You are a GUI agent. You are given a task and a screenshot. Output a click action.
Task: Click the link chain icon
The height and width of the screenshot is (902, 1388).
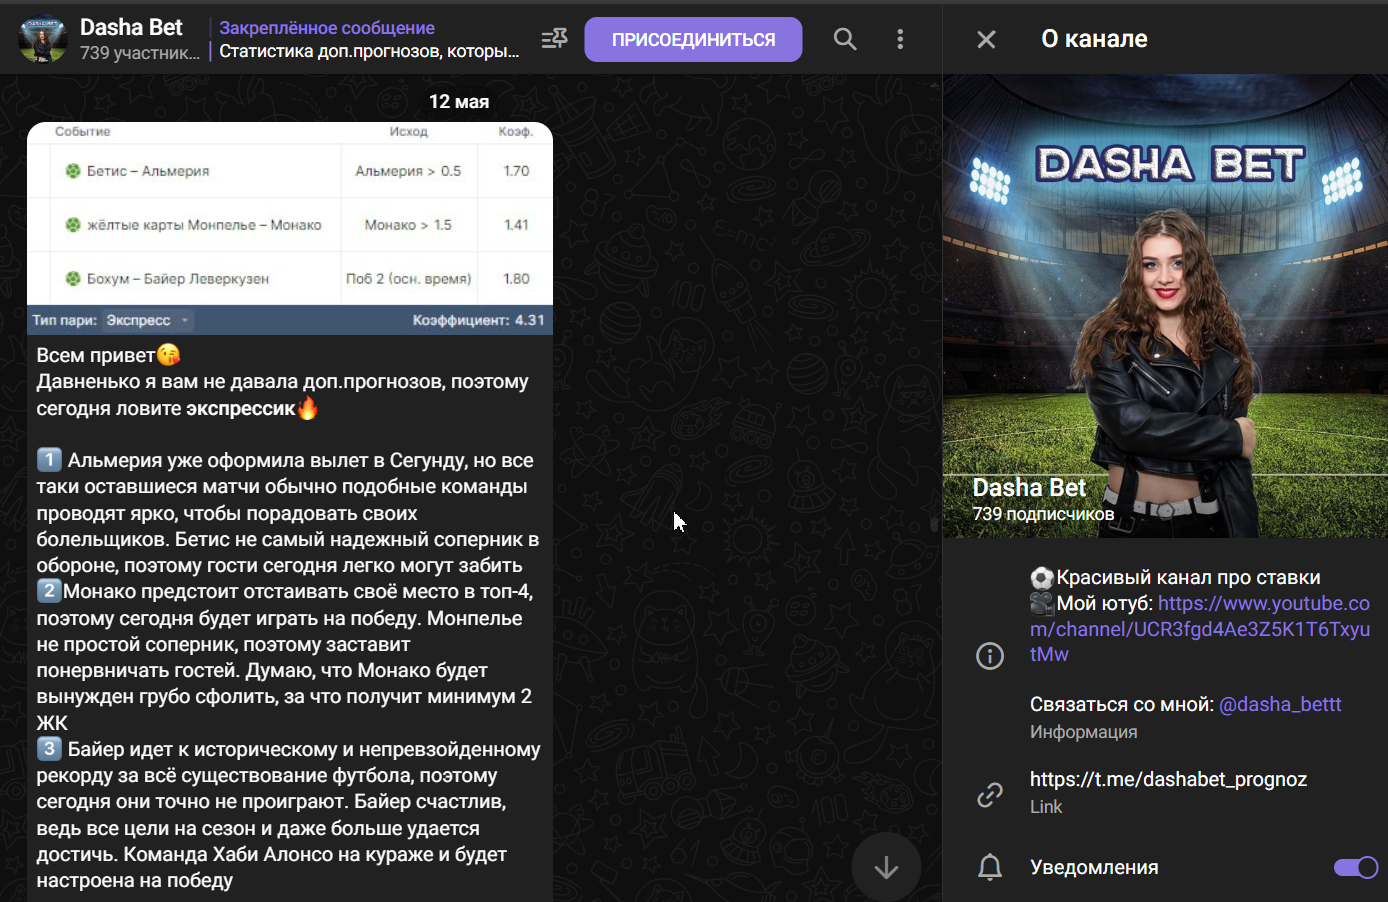click(990, 794)
